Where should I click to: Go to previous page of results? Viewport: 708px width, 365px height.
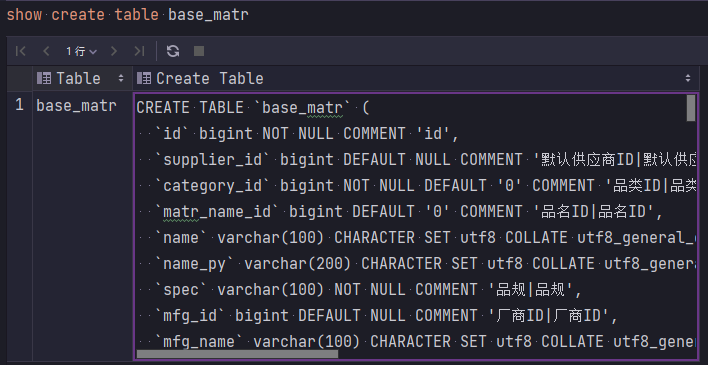pyautogui.click(x=46, y=51)
